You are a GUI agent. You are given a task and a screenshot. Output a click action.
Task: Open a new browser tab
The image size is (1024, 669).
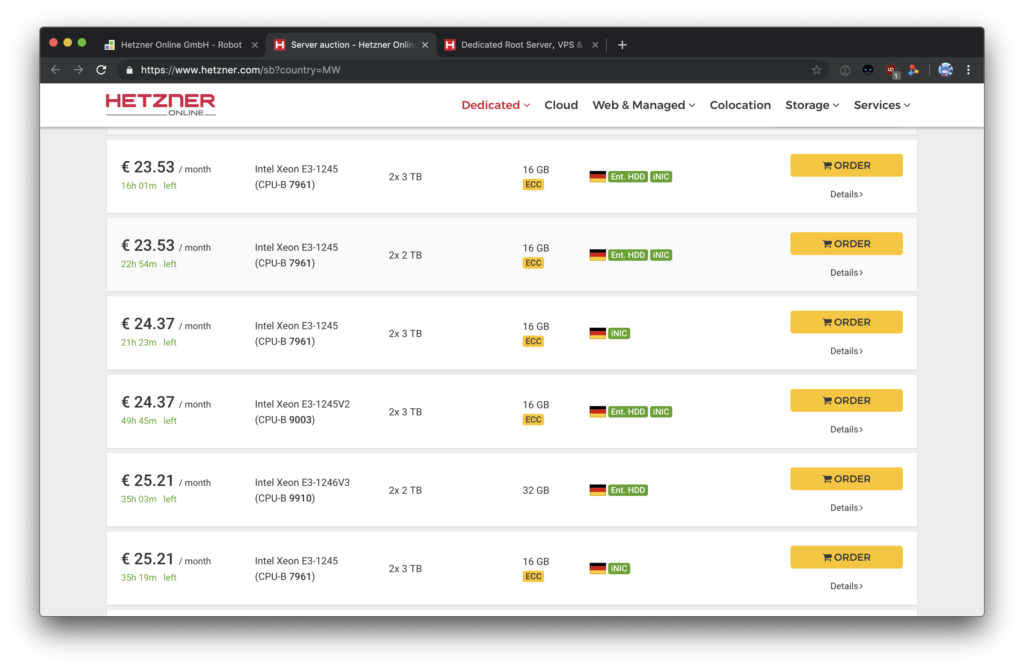tap(622, 44)
